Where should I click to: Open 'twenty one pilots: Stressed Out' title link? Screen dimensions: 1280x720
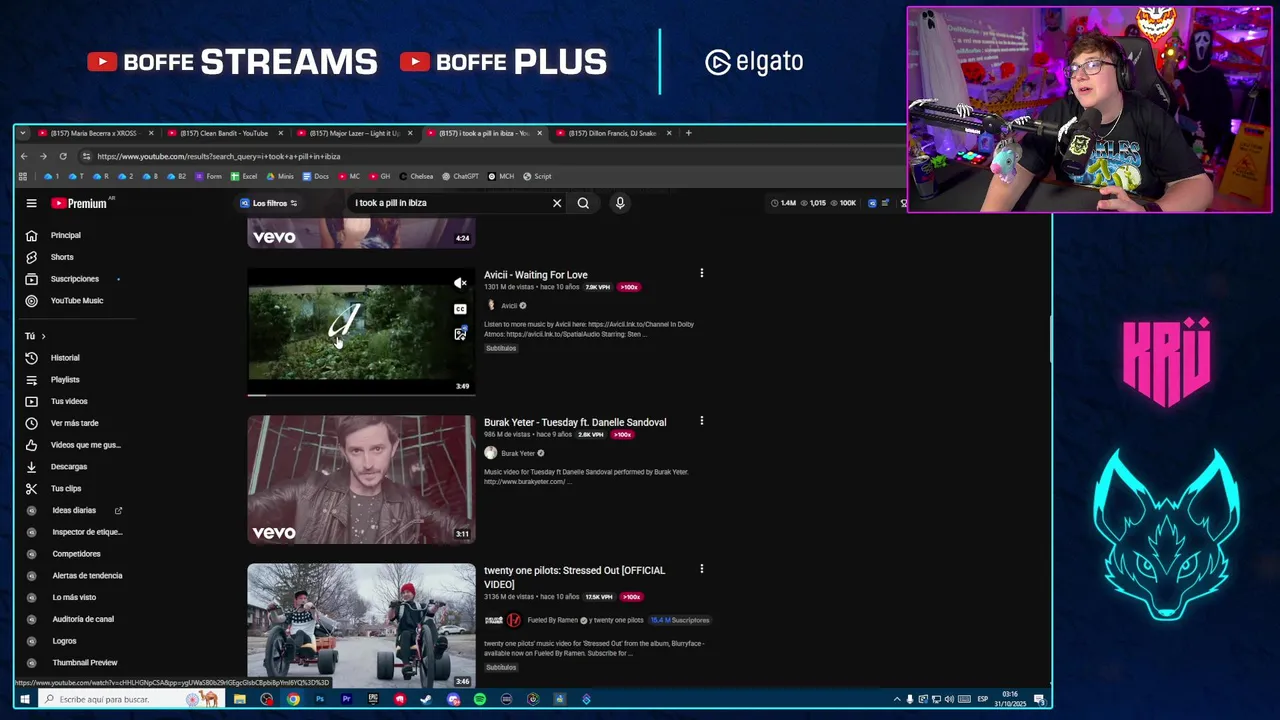coord(574,577)
